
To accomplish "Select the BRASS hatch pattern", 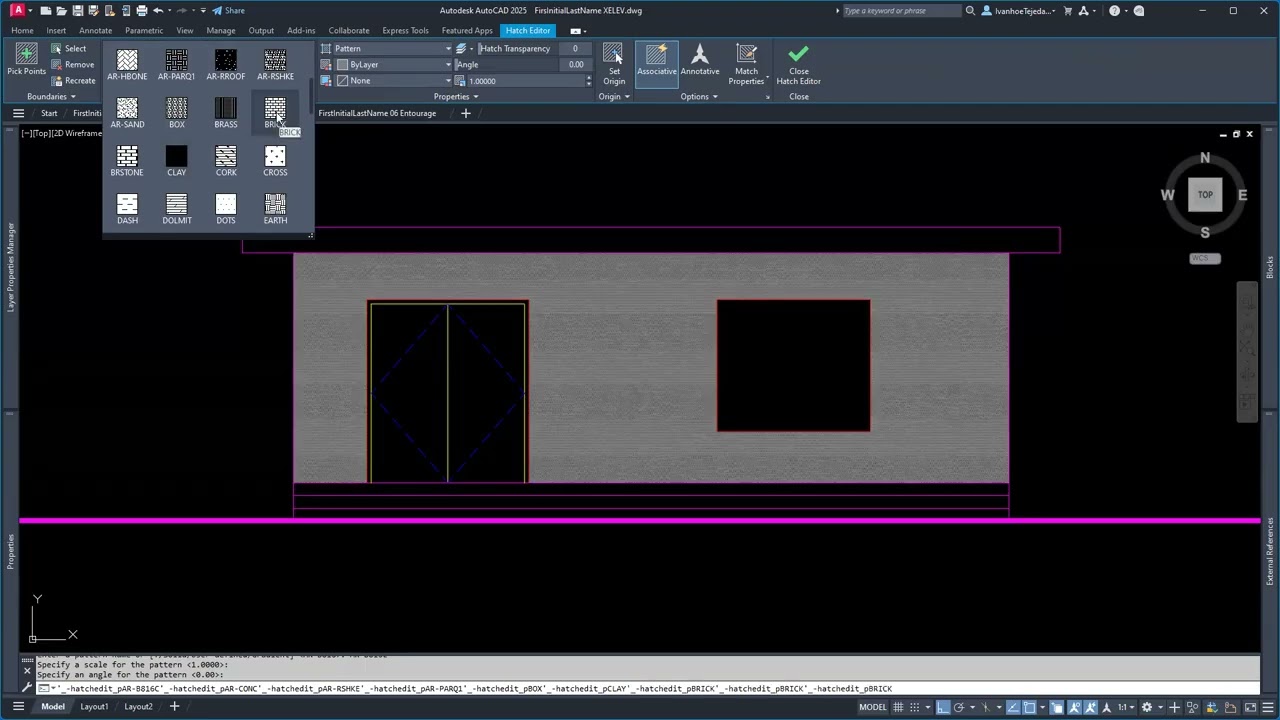I will point(226,114).
